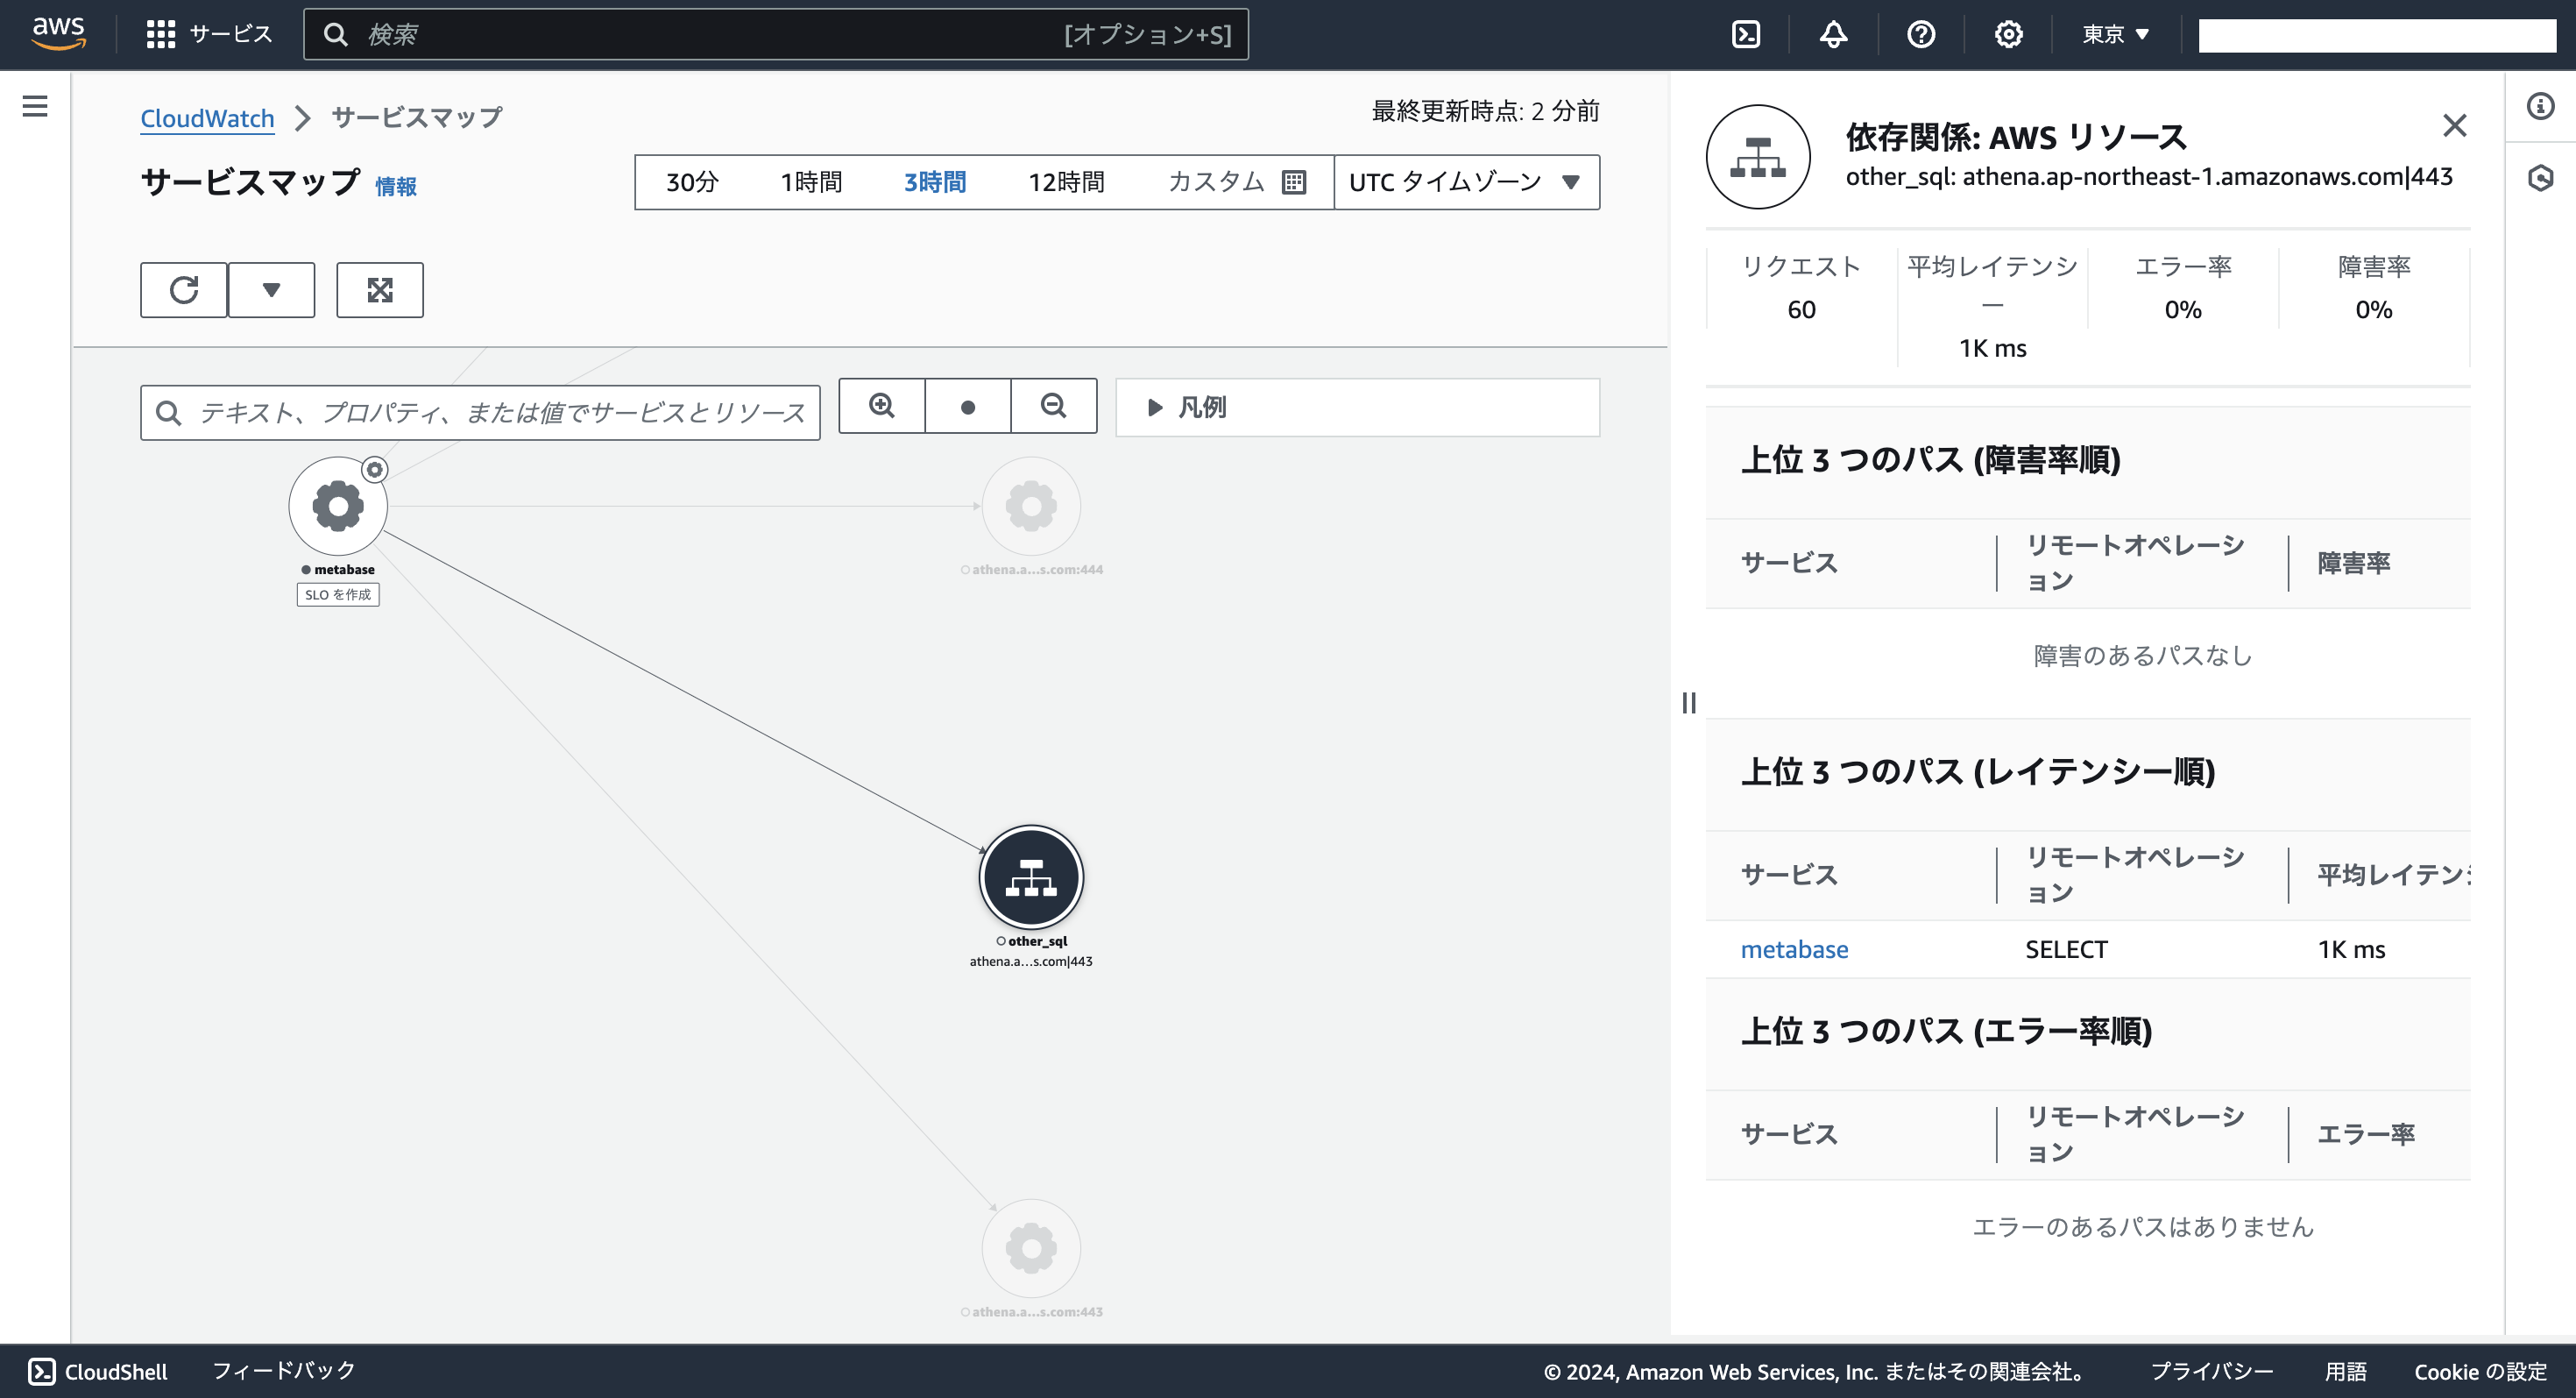Select the 12時間 time range
2576x1398 pixels.
coord(1066,182)
